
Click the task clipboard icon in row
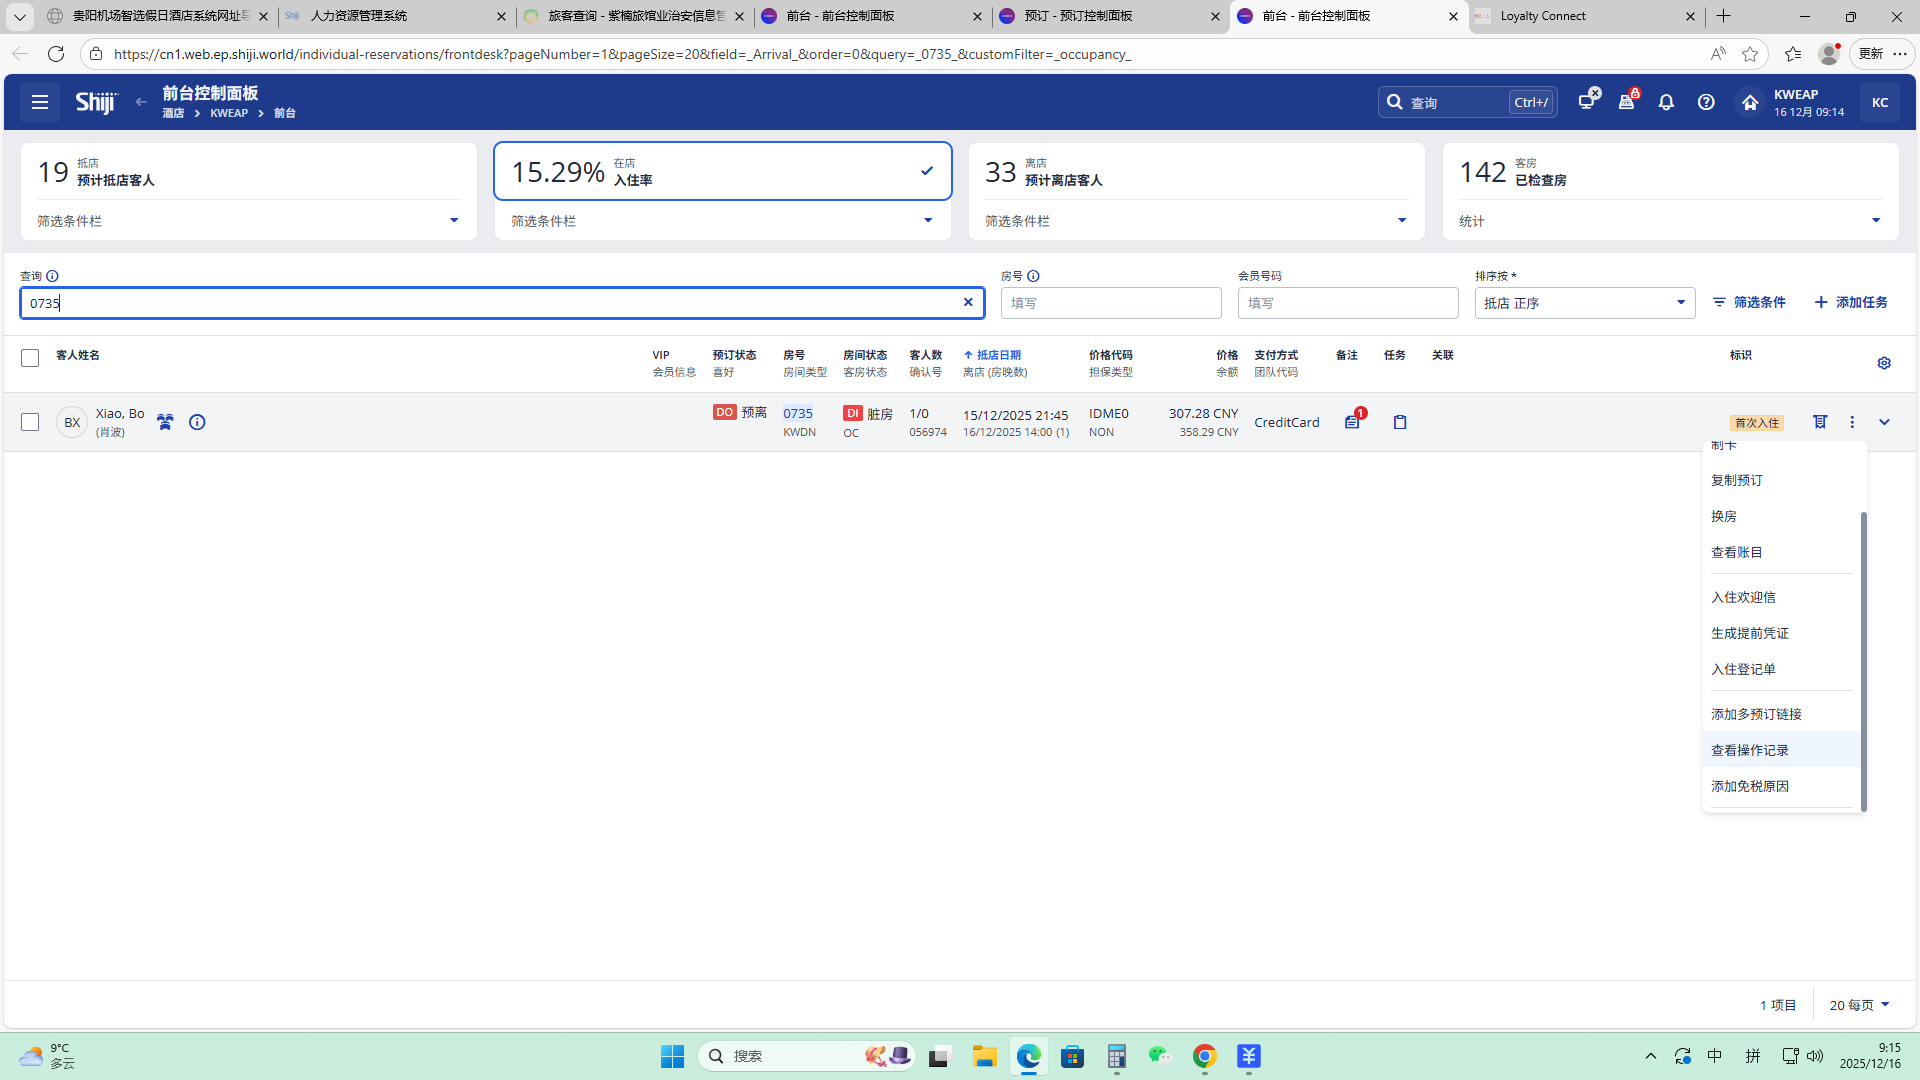(1400, 422)
